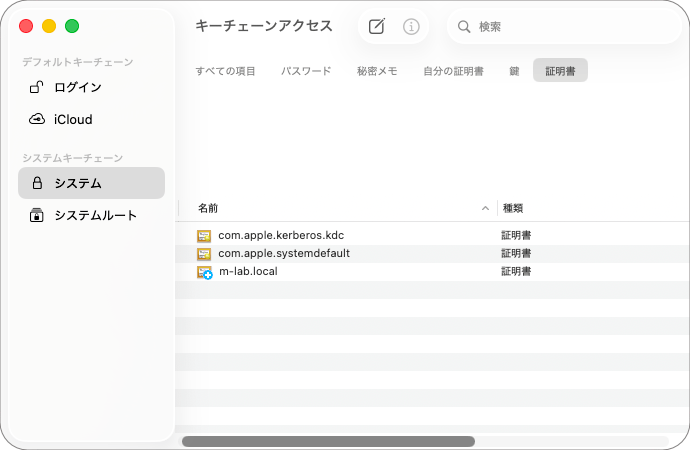Switch to 自分の証明書 tab

coord(453,71)
